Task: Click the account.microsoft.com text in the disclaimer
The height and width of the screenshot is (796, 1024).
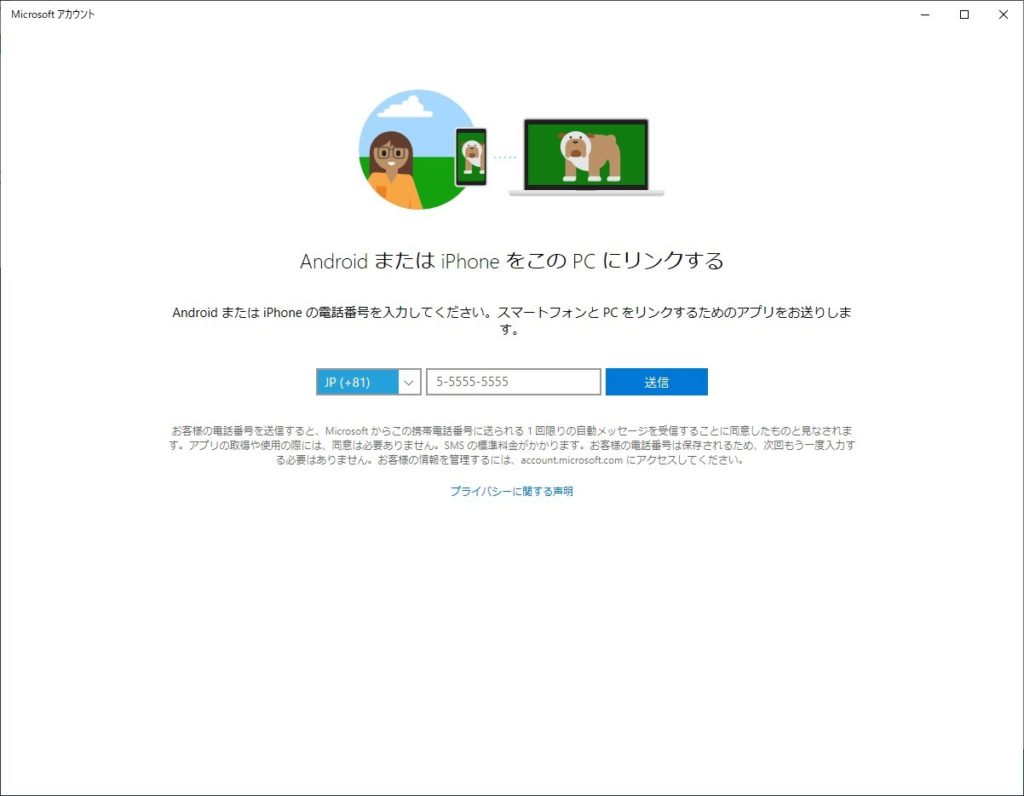Action: point(571,461)
